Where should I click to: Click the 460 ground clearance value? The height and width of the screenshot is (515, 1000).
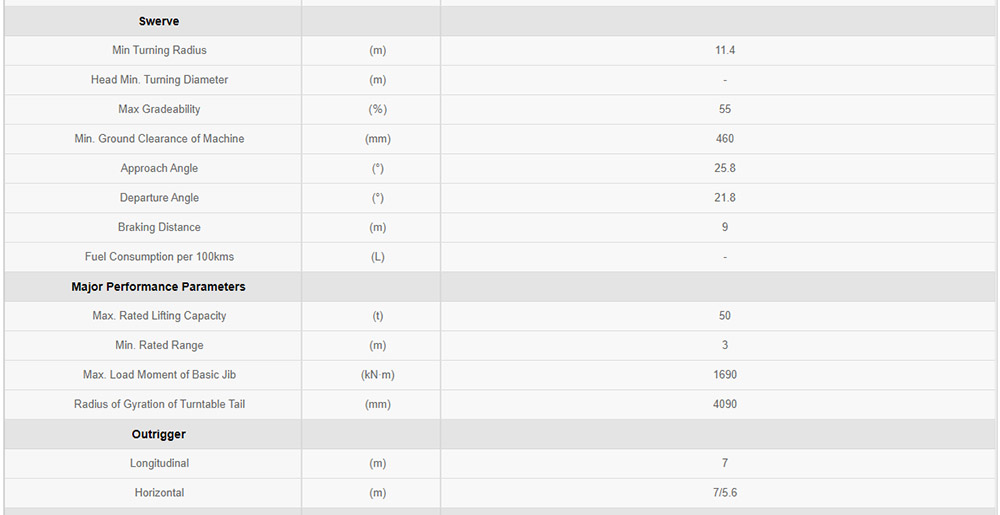tap(724, 138)
